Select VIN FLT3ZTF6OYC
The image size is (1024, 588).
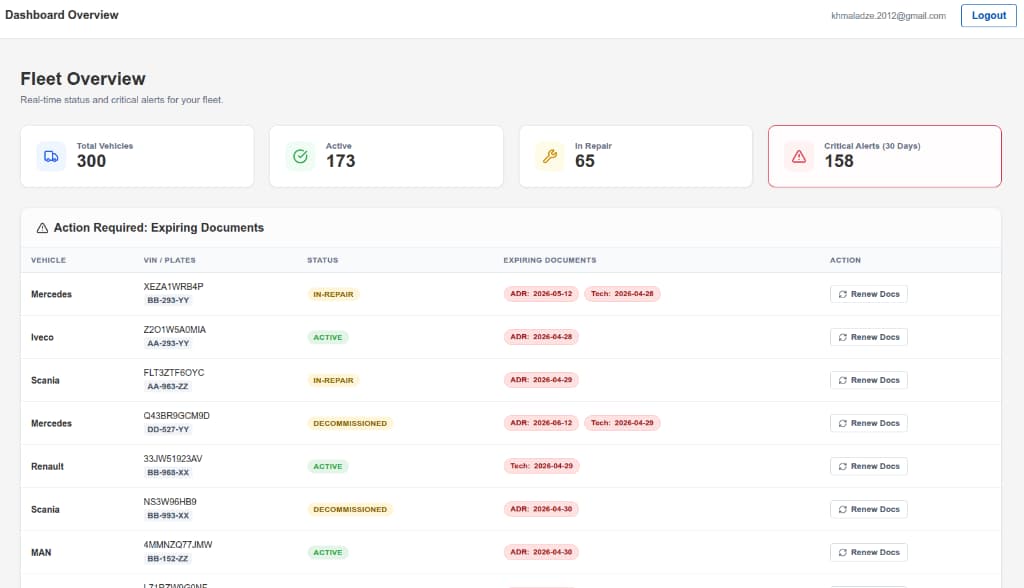pyautogui.click(x=174, y=373)
